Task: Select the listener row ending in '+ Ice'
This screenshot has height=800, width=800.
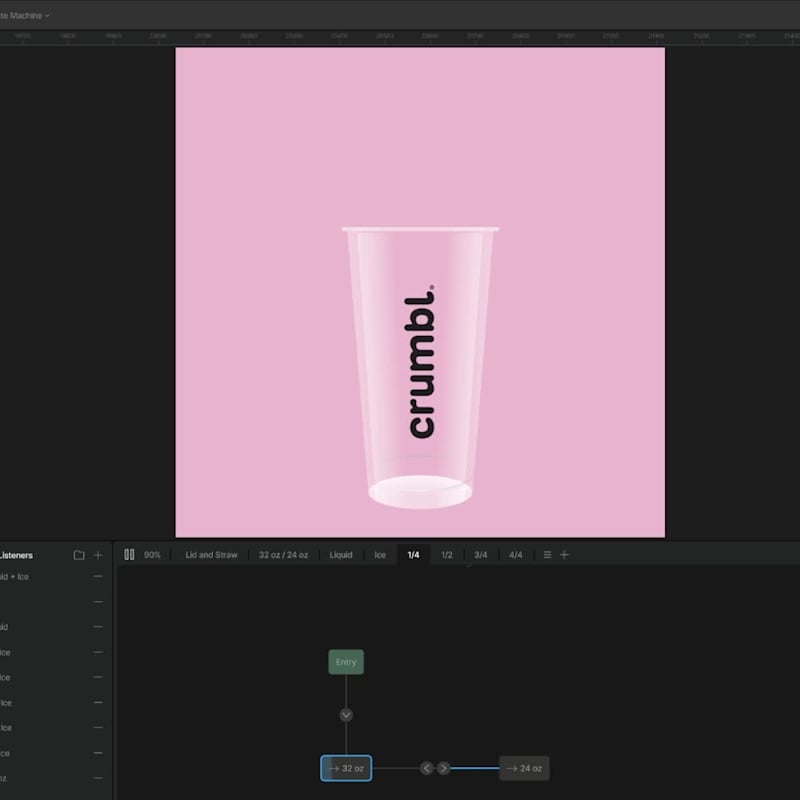Action: 52,577
